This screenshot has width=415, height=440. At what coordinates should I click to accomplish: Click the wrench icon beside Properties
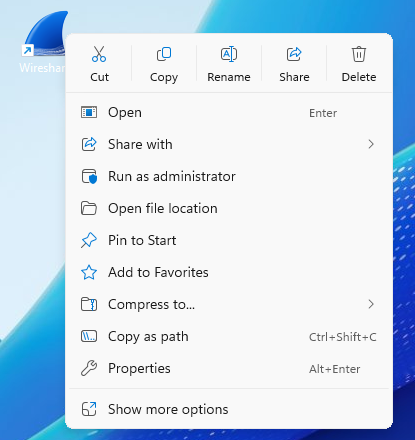pyautogui.click(x=89, y=368)
